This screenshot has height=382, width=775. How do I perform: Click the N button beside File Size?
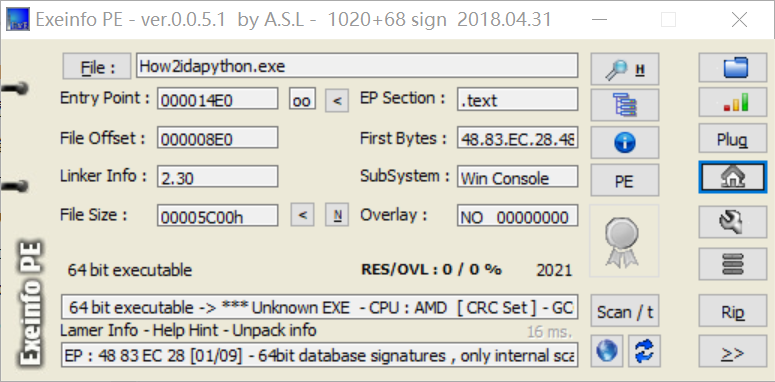click(337, 215)
